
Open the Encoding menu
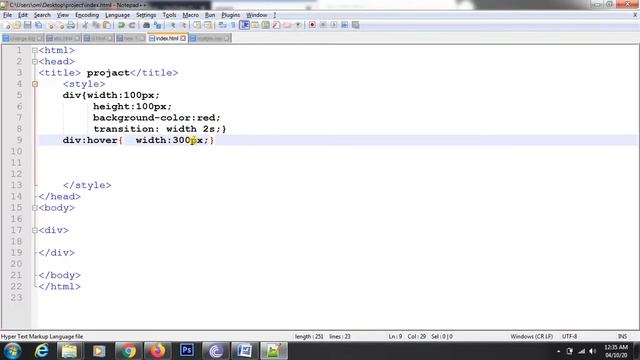click(87, 15)
